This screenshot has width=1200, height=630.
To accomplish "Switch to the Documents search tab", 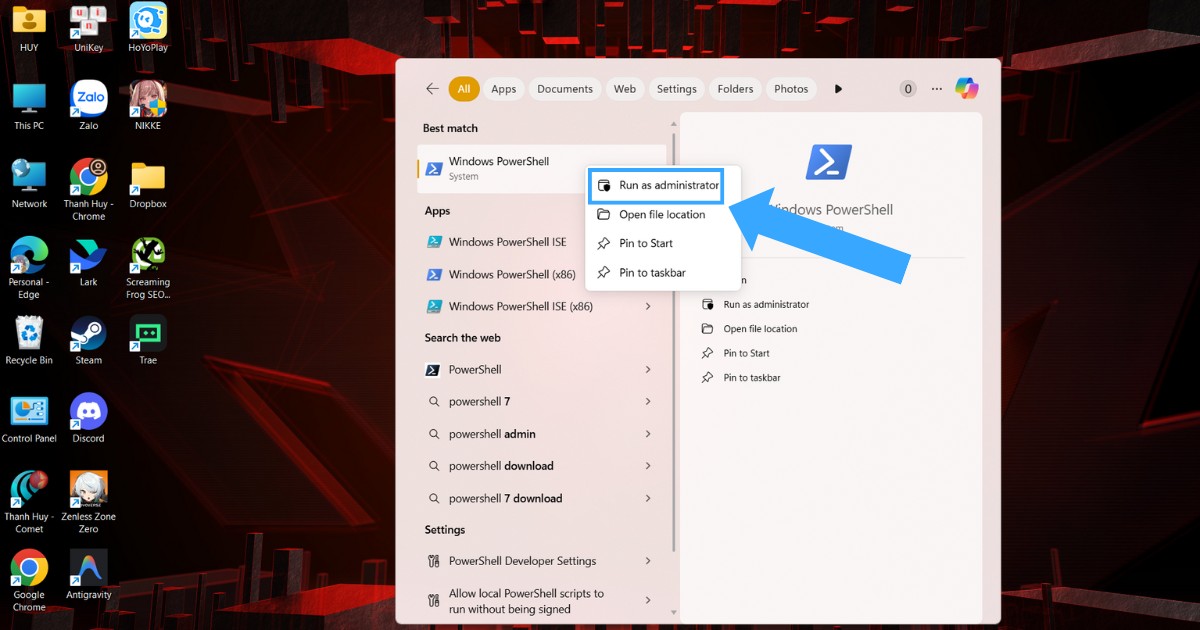I will [565, 88].
